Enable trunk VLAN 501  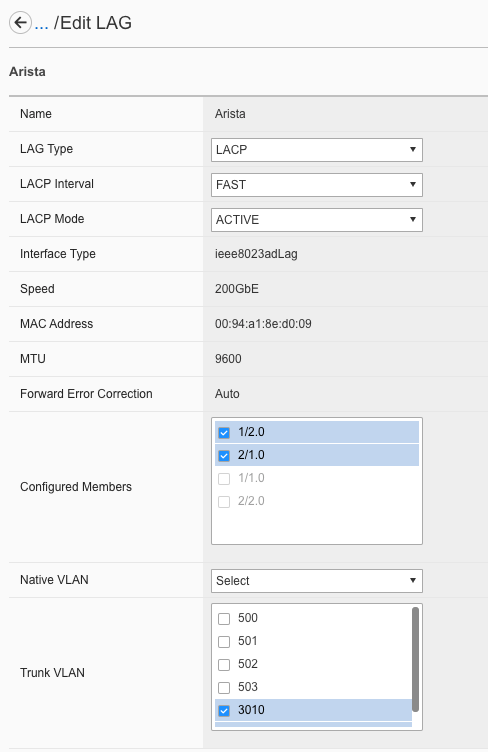(224, 642)
